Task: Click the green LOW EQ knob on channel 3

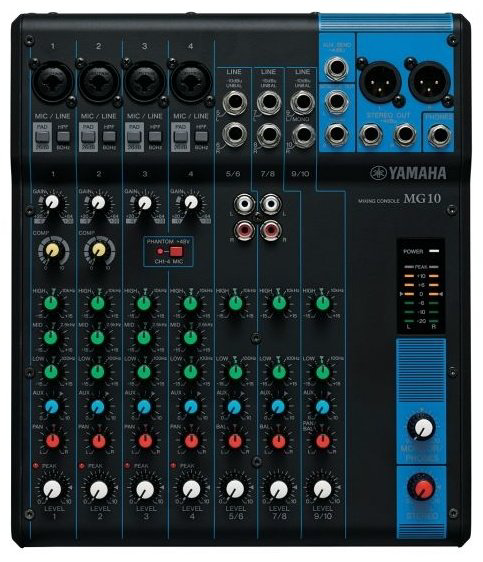Action: point(144,372)
